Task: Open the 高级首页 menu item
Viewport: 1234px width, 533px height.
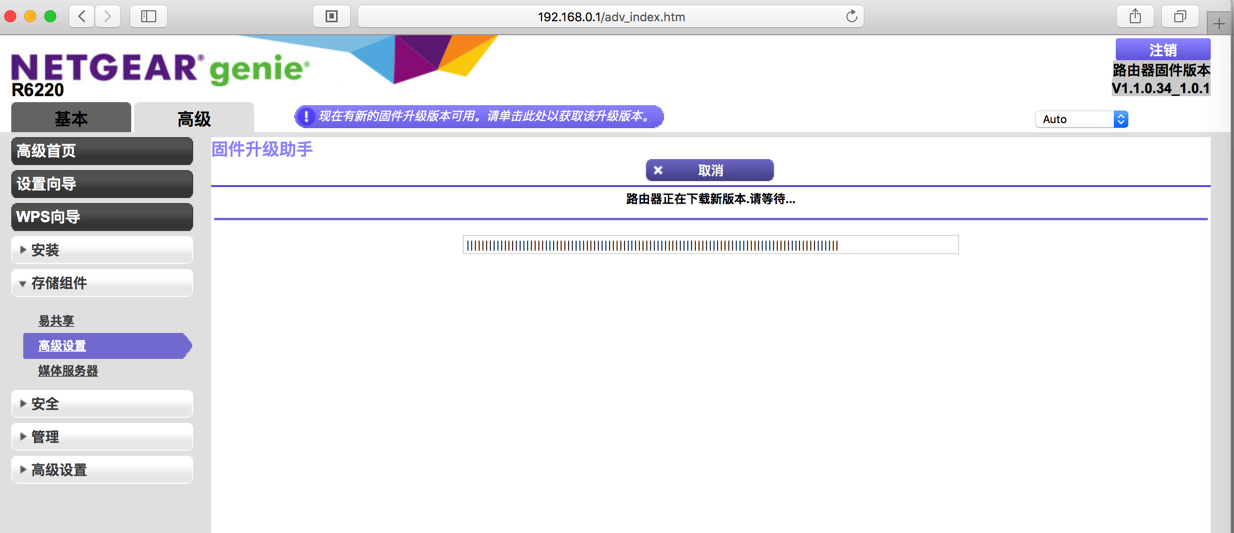Action: click(102, 151)
